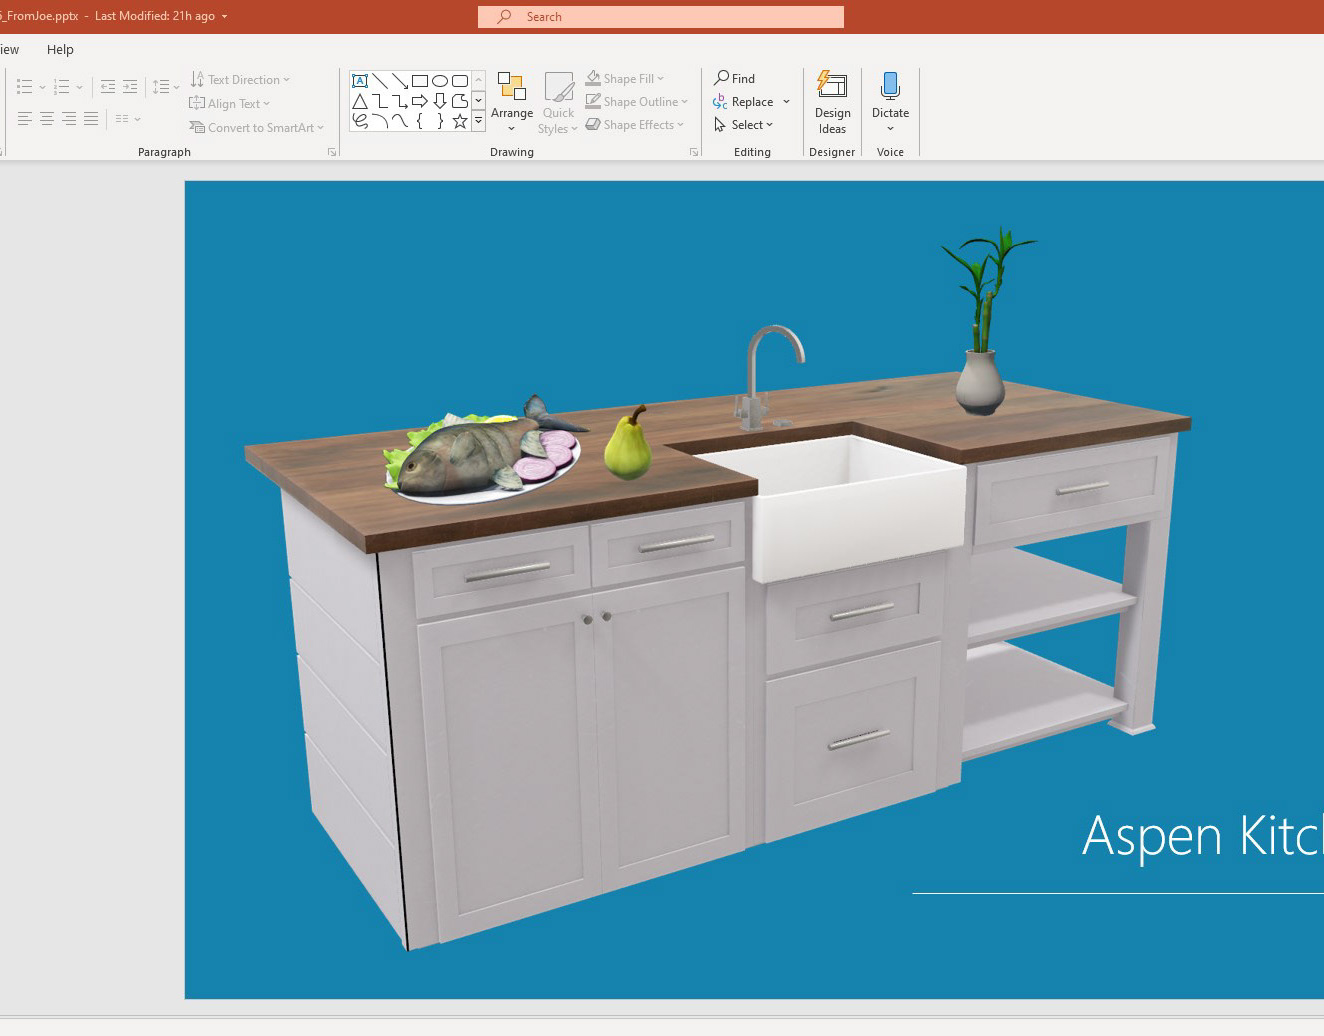Click the Find magnifier button

pyautogui.click(x=735, y=78)
